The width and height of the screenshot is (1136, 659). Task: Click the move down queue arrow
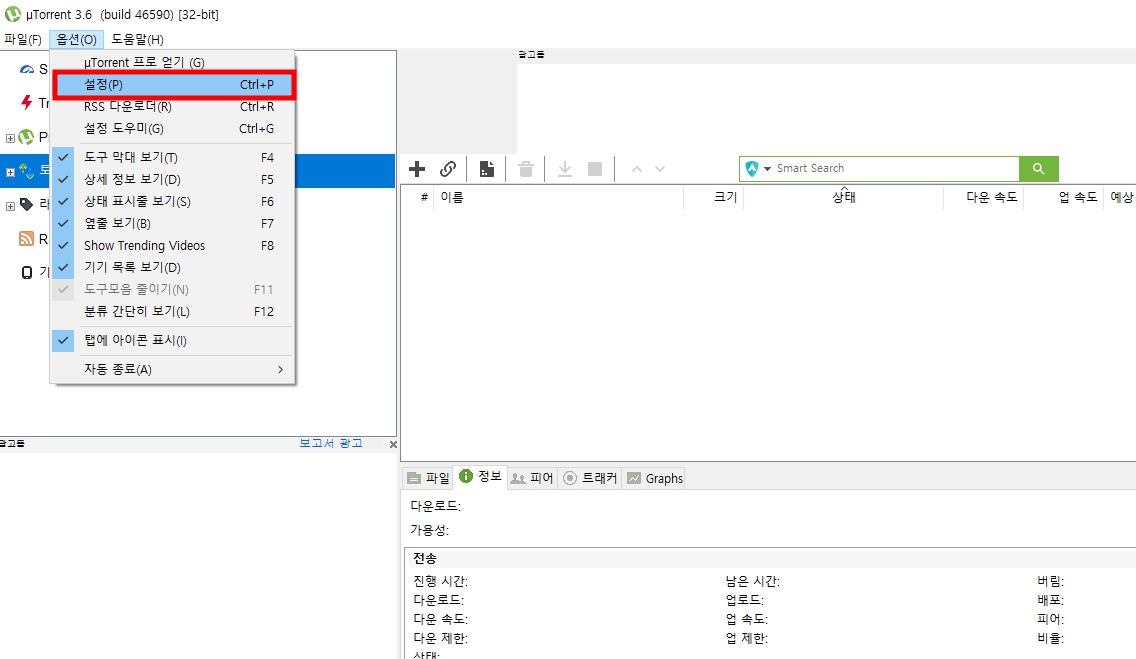(660, 169)
